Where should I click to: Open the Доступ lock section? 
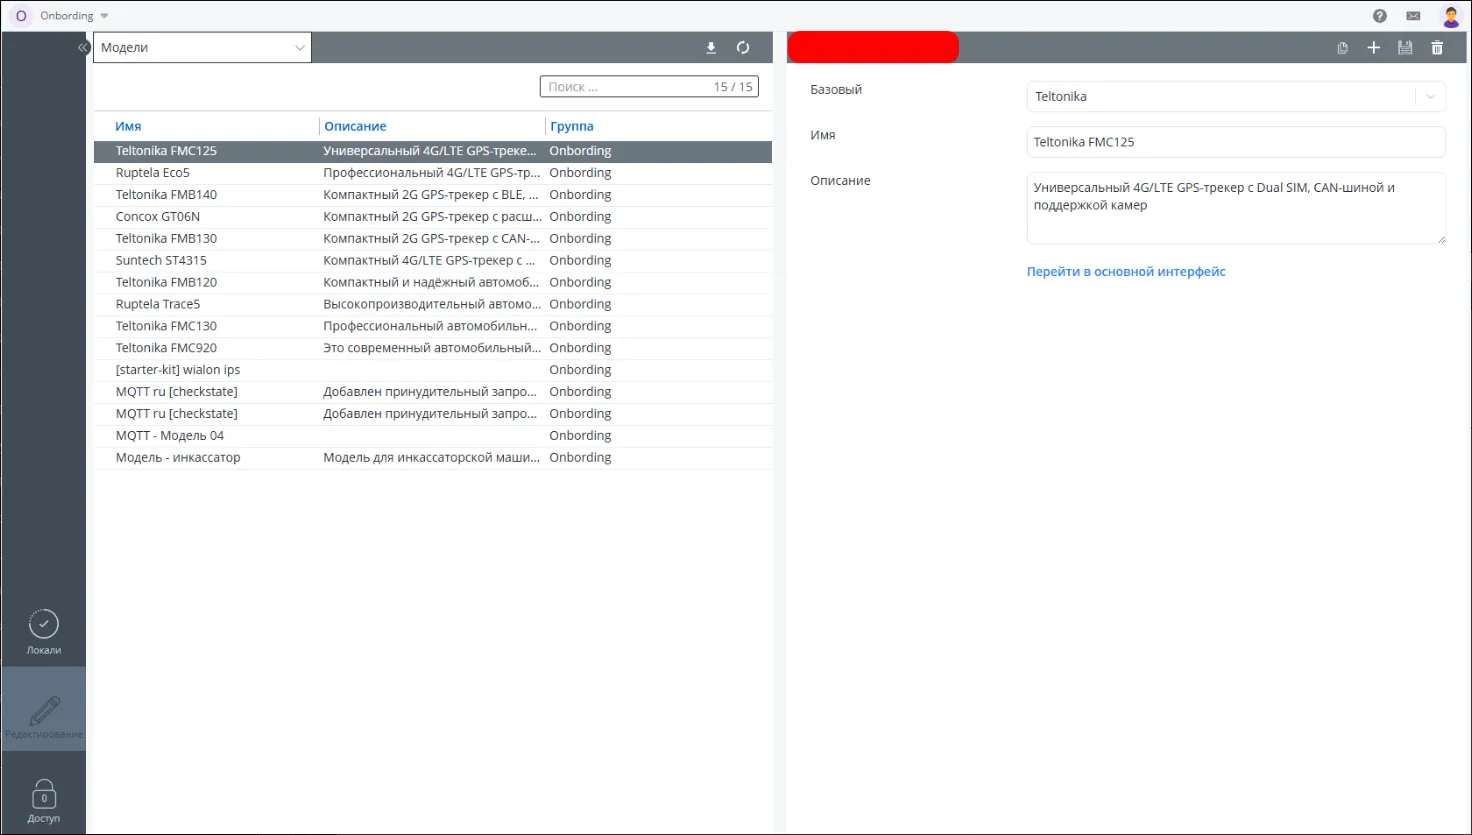[44, 801]
